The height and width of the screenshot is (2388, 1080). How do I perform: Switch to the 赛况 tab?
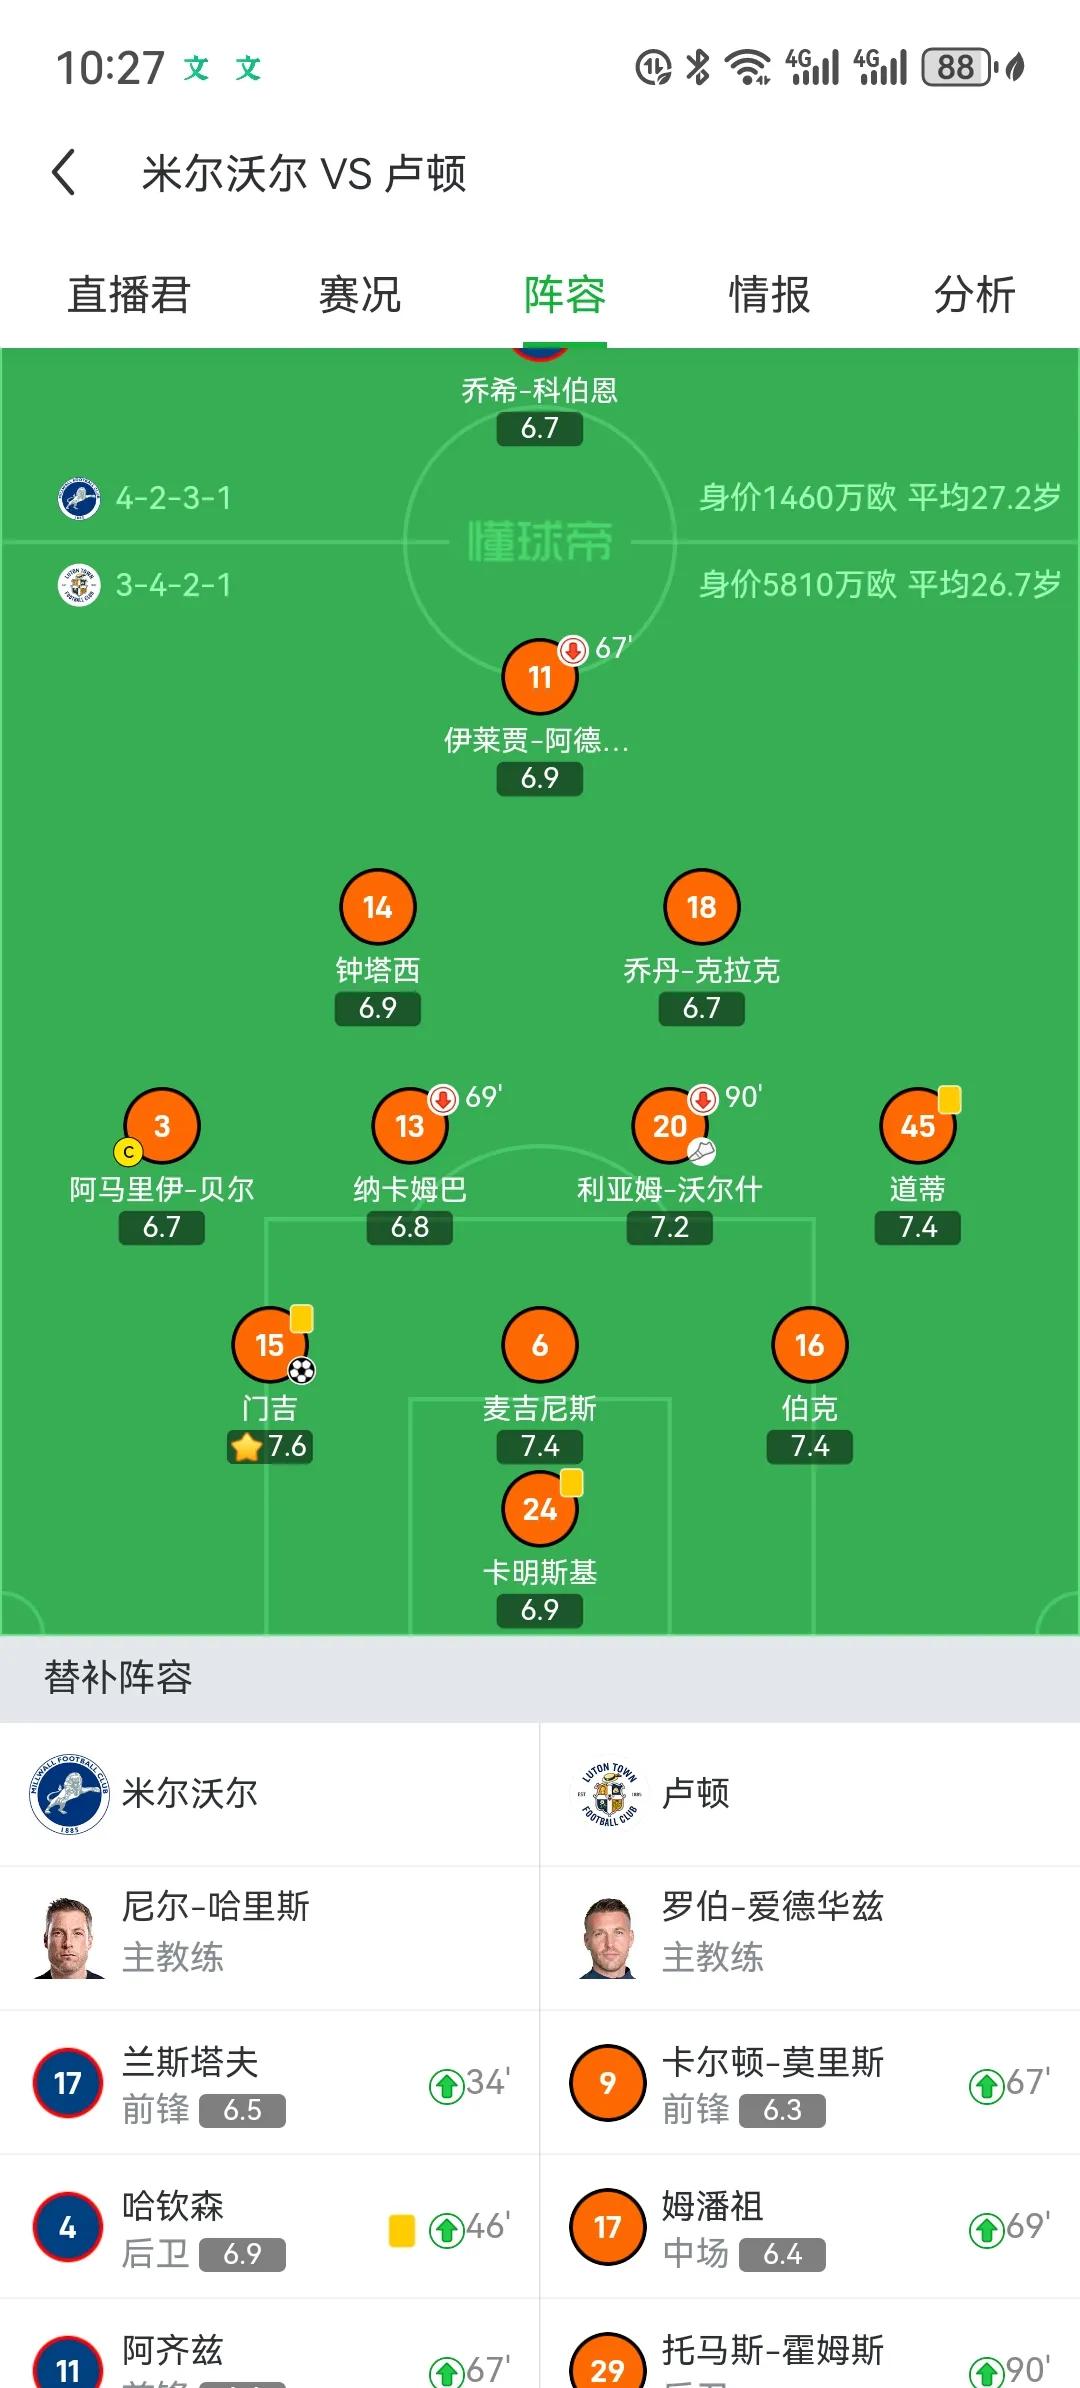[359, 295]
